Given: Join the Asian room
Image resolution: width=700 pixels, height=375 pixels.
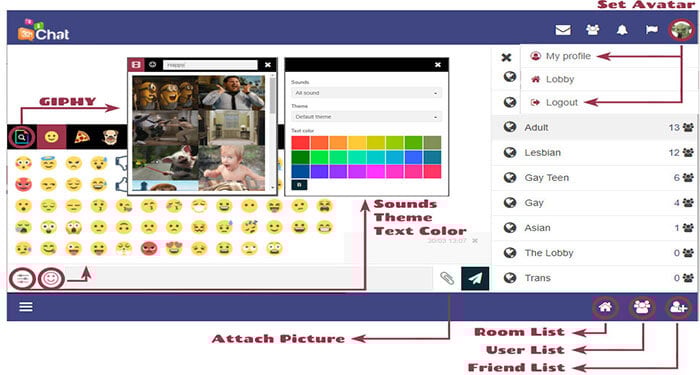Looking at the screenshot, I should point(594,228).
